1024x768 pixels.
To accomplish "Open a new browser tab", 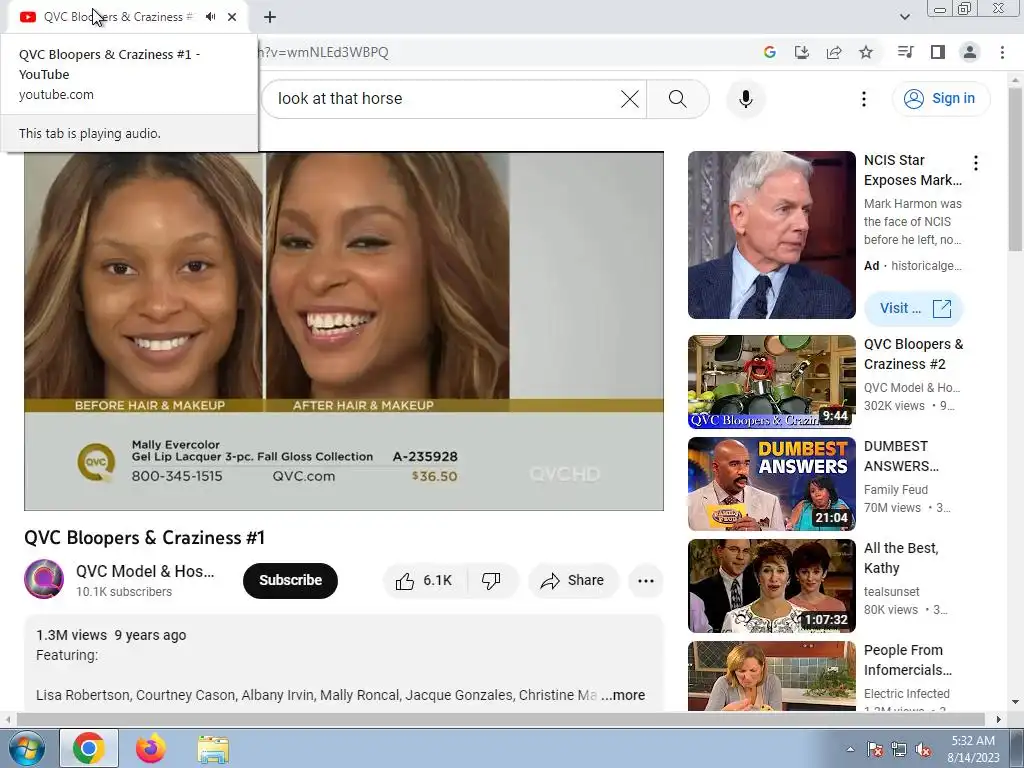I will [270, 17].
